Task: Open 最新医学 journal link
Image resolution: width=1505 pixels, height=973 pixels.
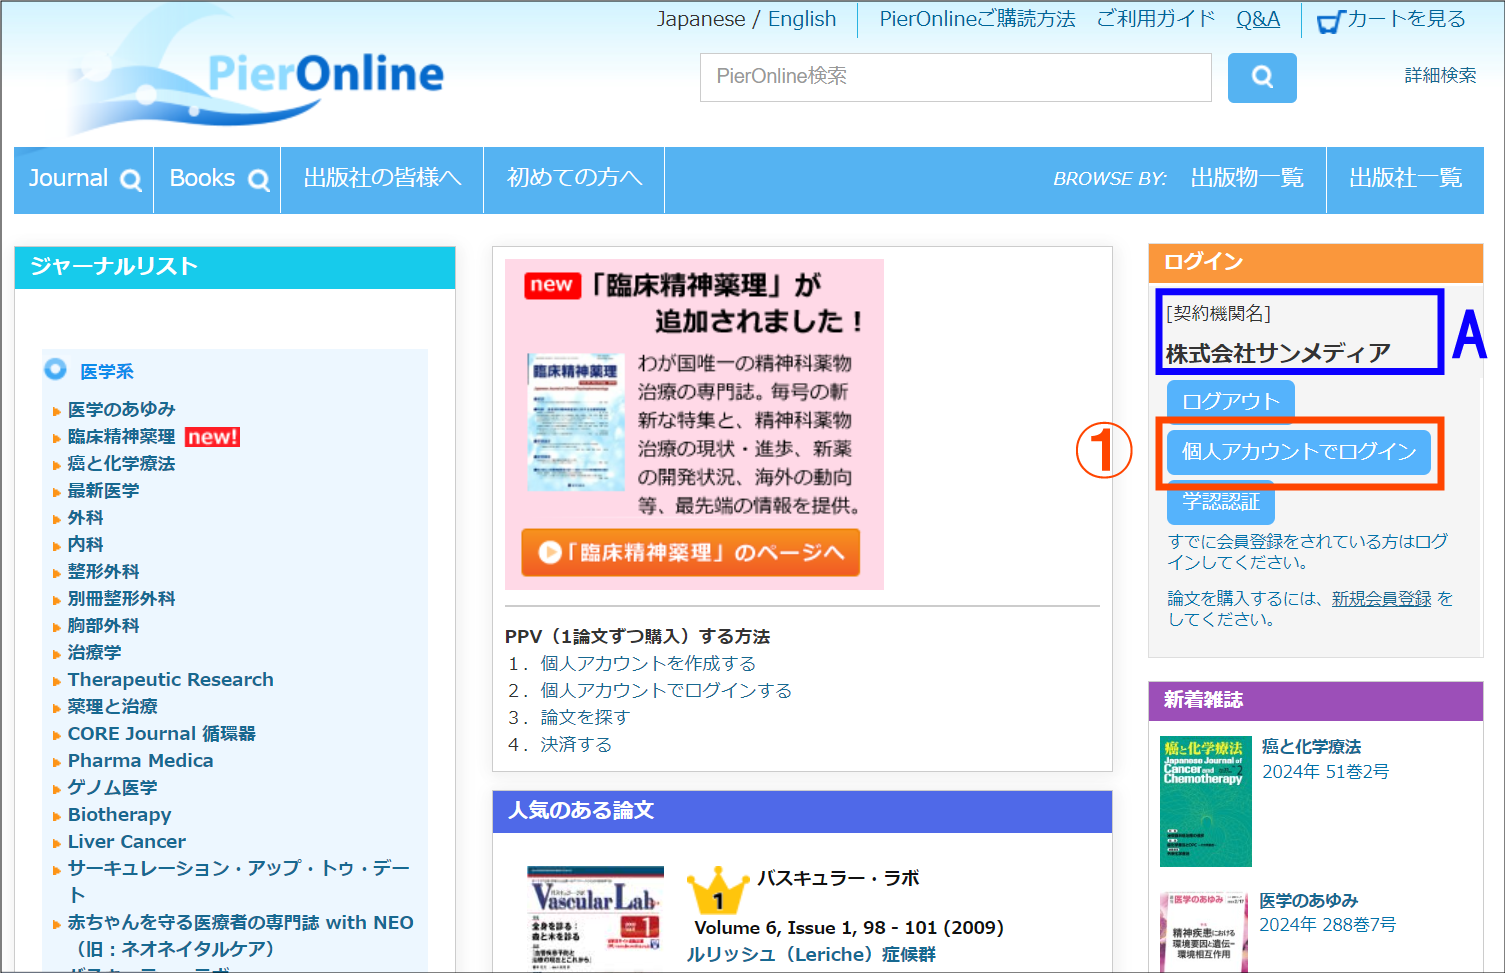Action: tap(103, 490)
